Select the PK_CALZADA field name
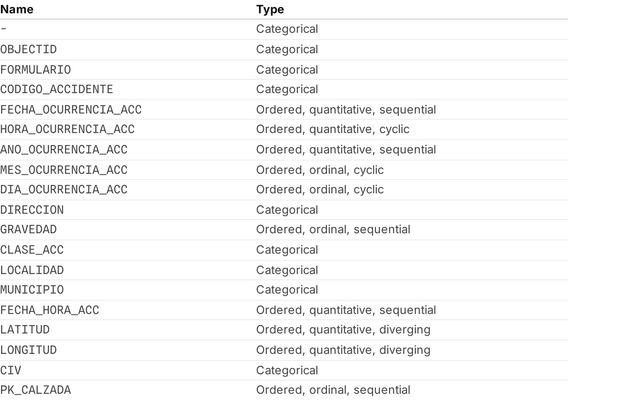The image size is (640, 400). click(x=35, y=390)
